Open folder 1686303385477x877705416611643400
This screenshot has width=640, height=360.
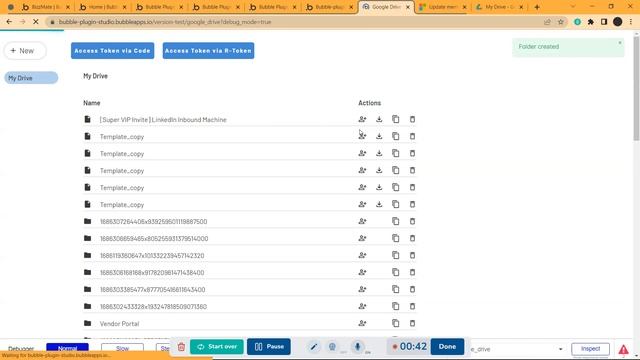click(153, 290)
